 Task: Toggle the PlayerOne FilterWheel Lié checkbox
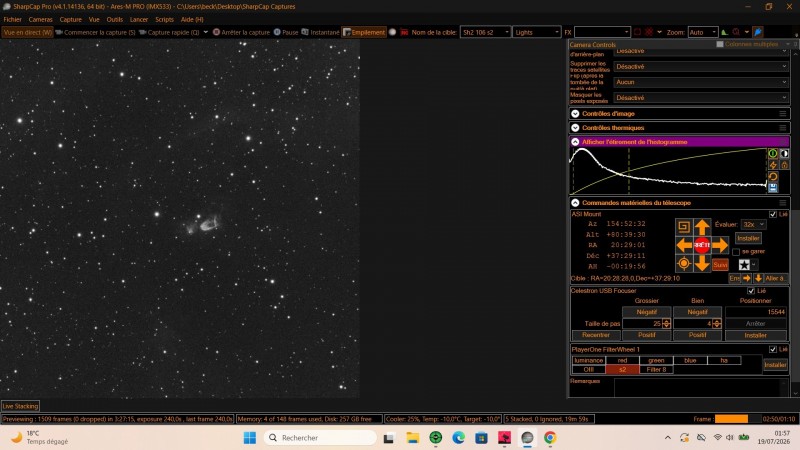[772, 349]
